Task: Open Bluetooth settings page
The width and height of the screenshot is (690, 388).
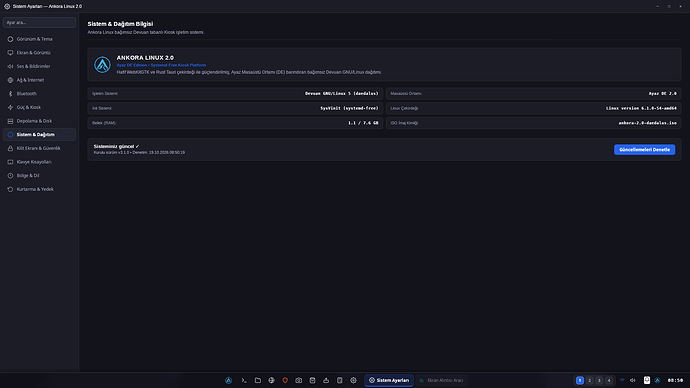Action: (x=39, y=94)
